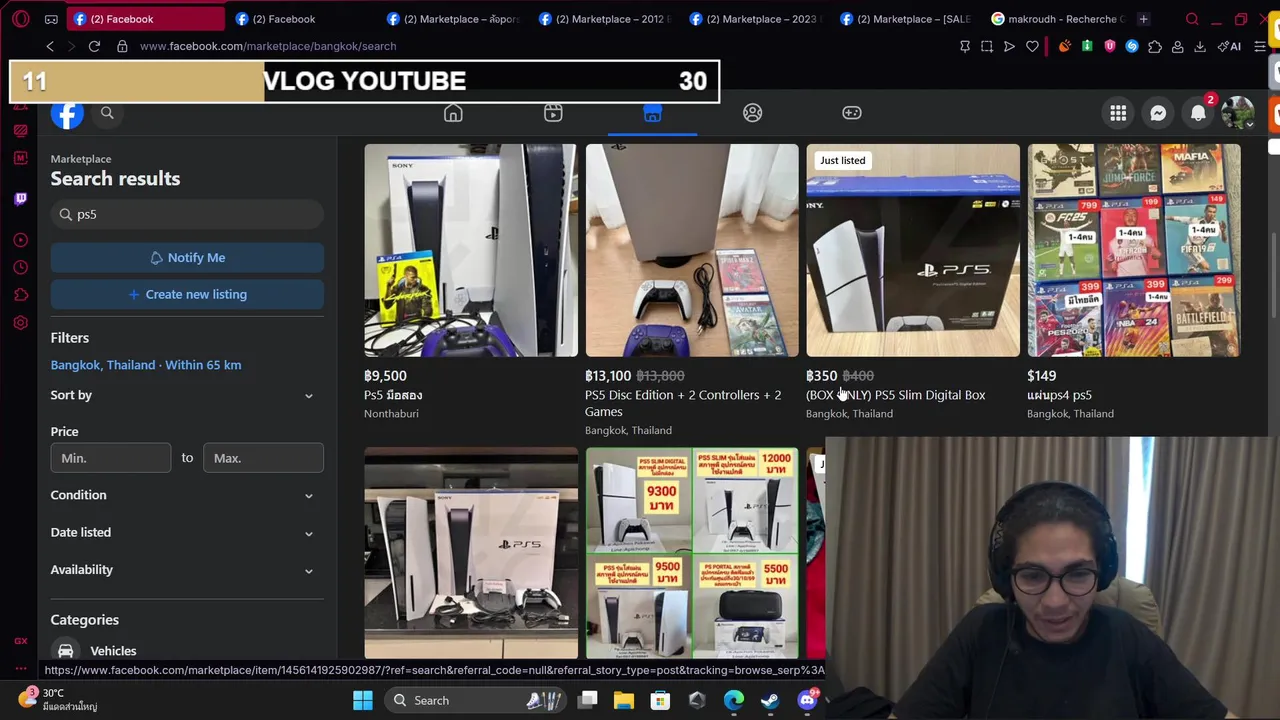This screenshot has width=1280, height=720.
Task: Open the PS5 Slim price collage thumbnail
Action: pyautogui.click(x=692, y=553)
